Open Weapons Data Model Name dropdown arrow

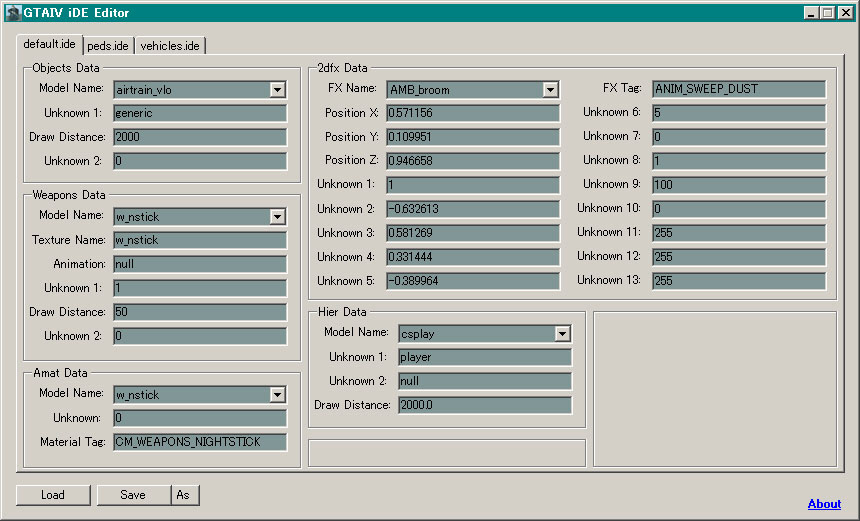click(278, 217)
